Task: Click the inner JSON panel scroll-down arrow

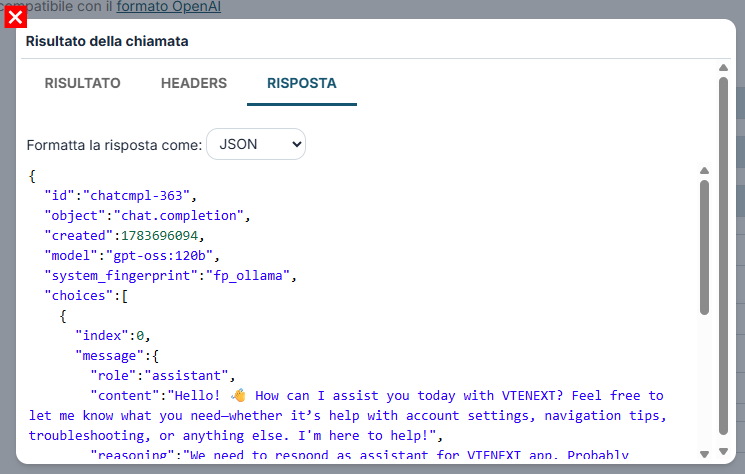Action: tap(705, 454)
